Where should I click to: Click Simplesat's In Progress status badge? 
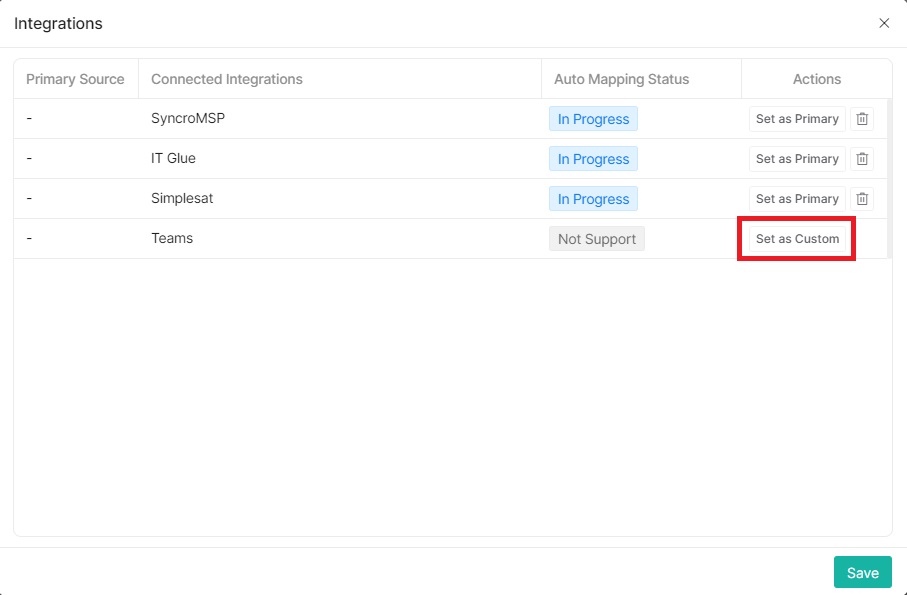(x=593, y=198)
